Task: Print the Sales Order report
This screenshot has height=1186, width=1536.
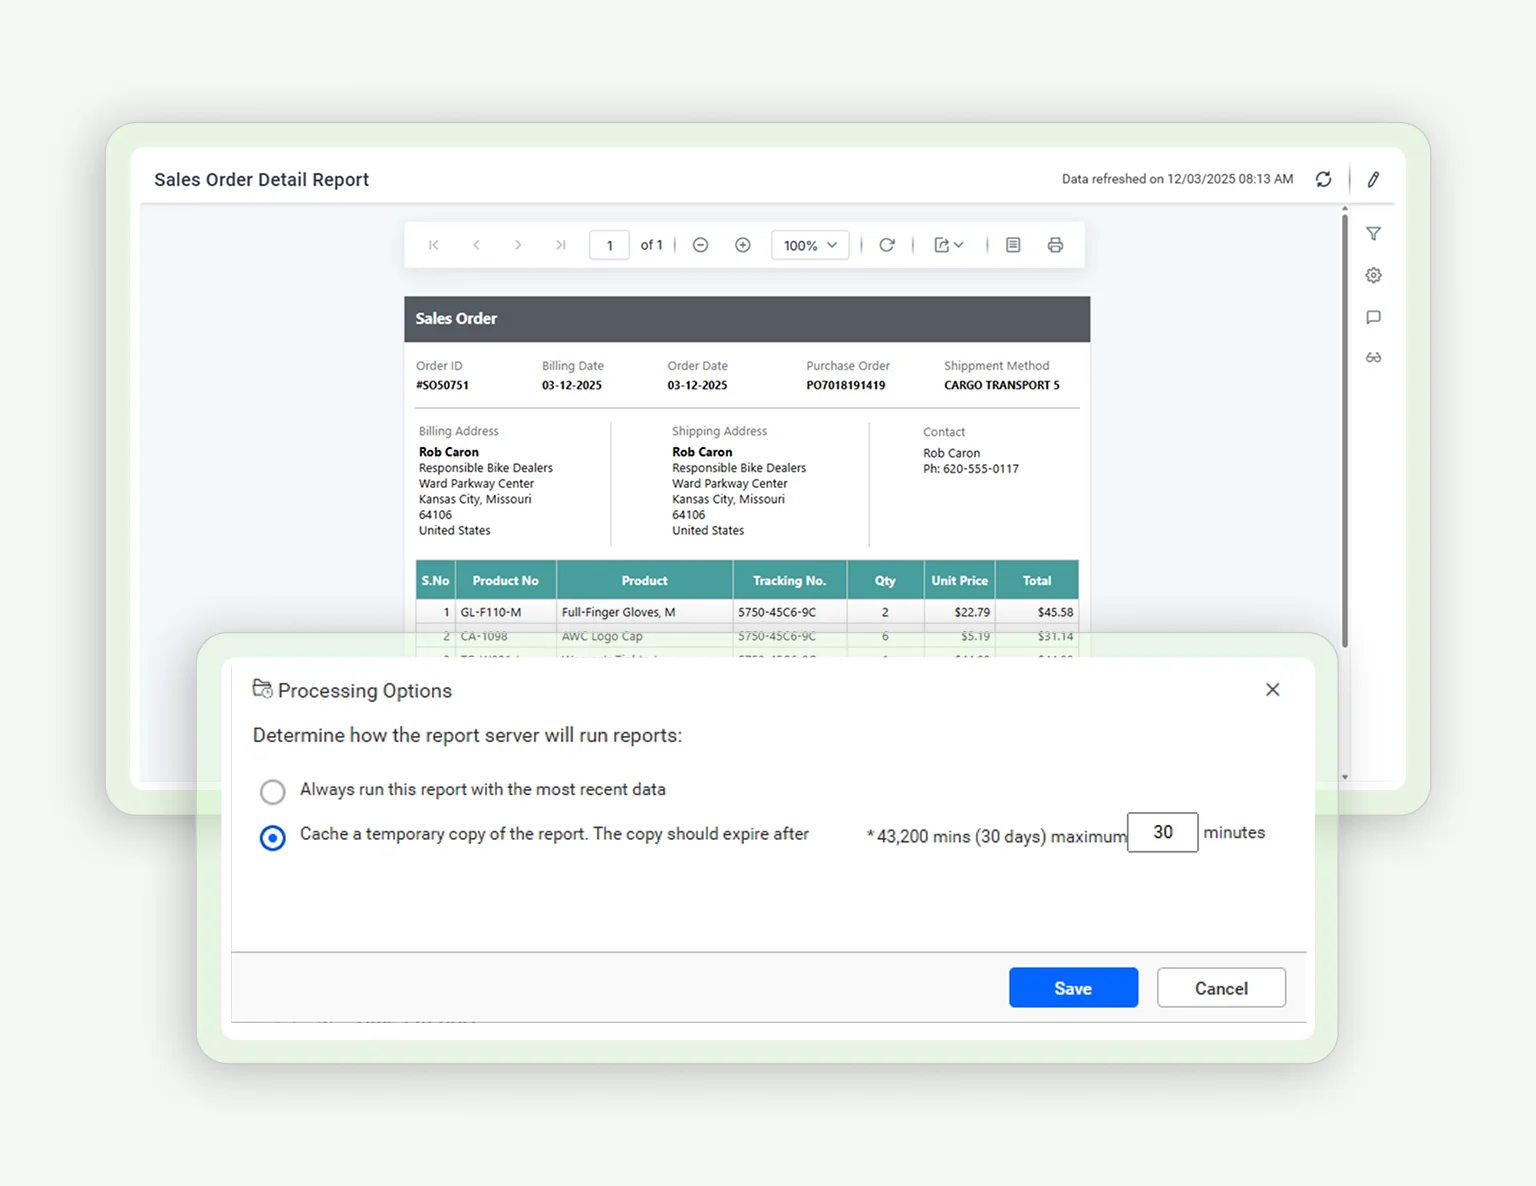Action: click(x=1056, y=244)
